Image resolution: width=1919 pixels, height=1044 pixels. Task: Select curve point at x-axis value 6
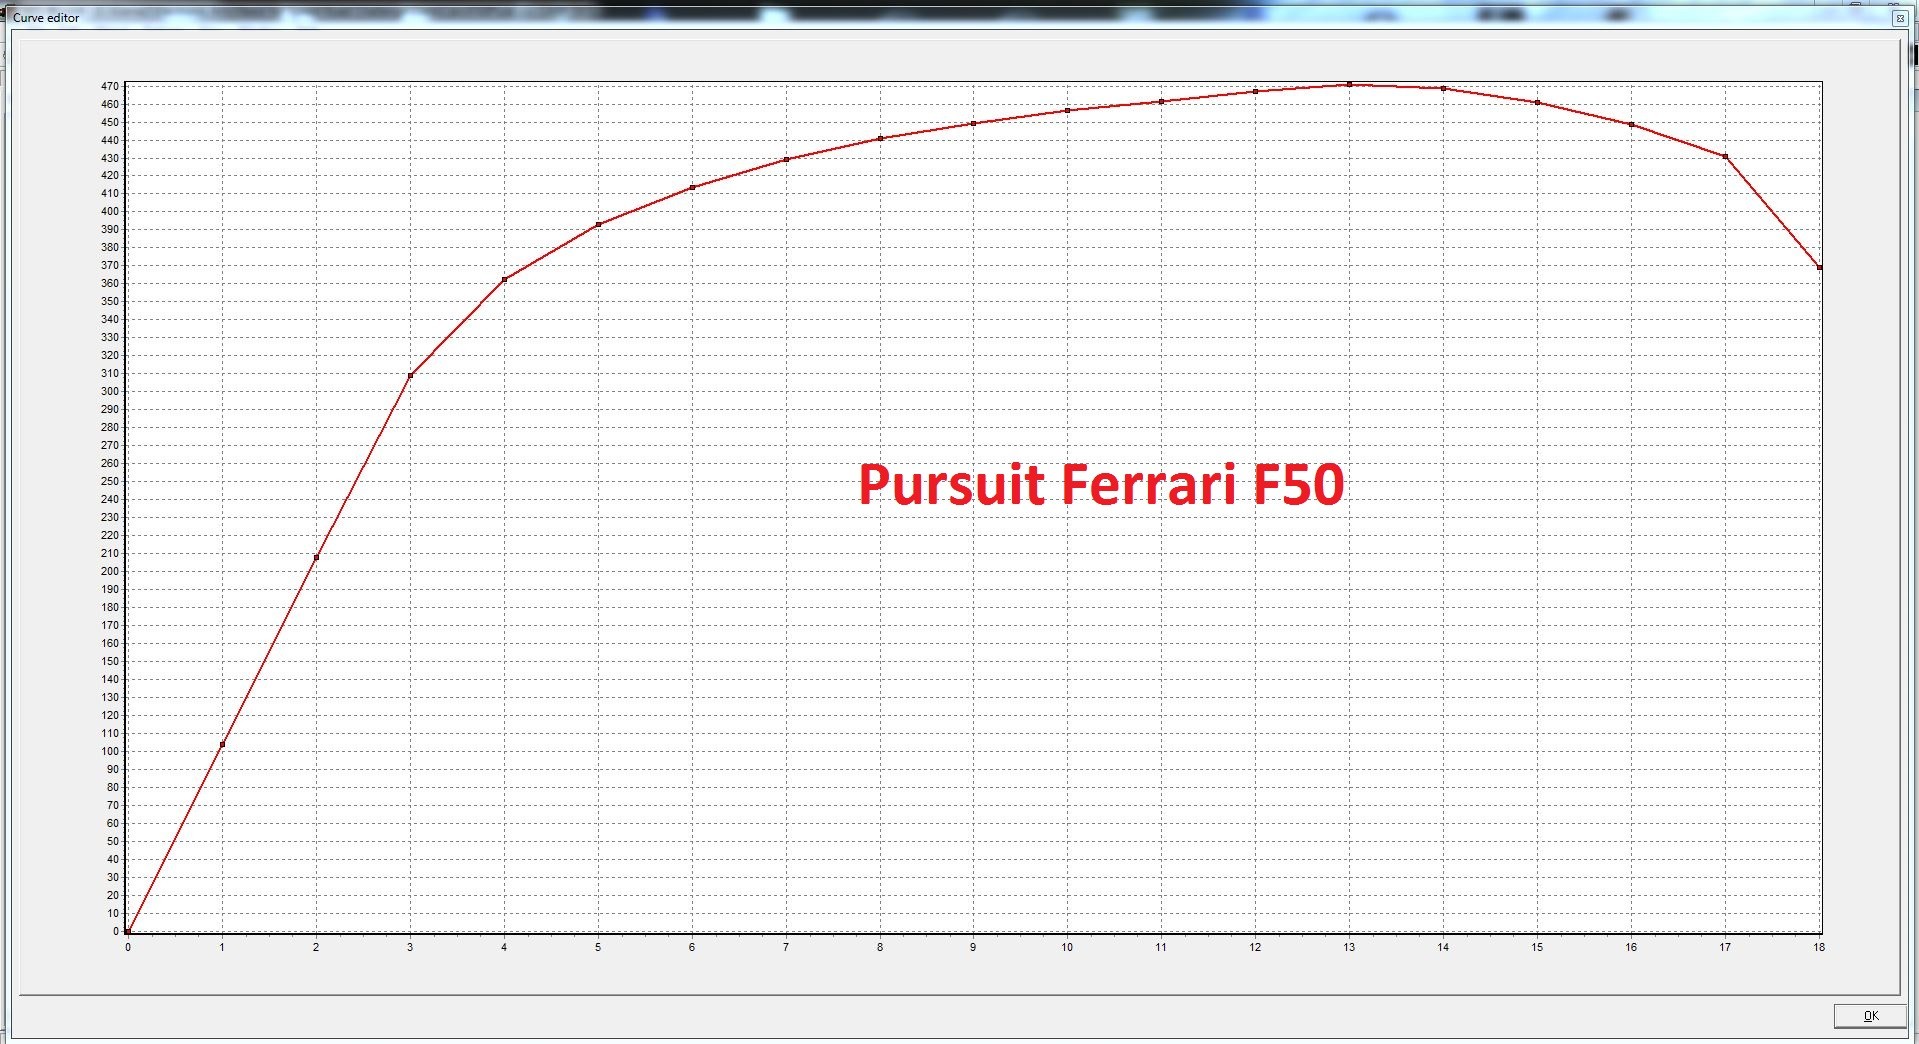pyautogui.click(x=692, y=187)
